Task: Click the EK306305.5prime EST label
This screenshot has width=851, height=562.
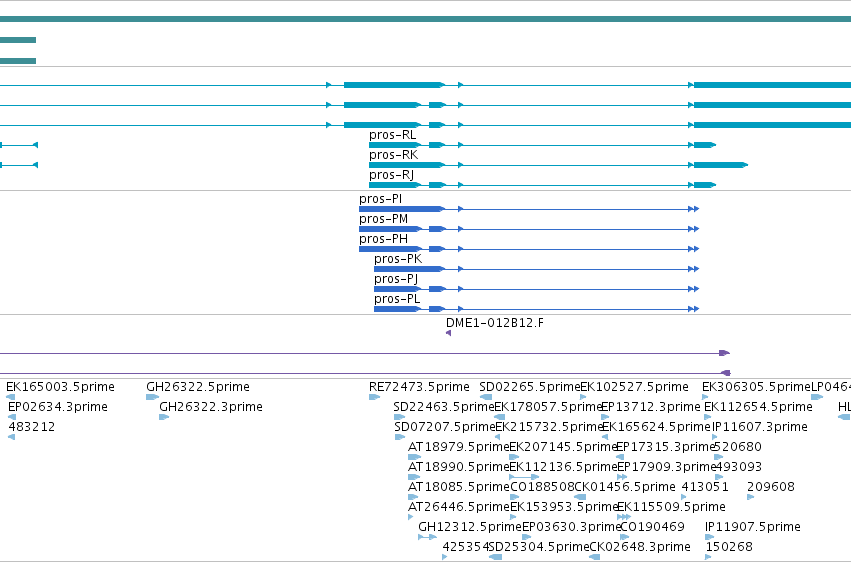Action: 757,387
